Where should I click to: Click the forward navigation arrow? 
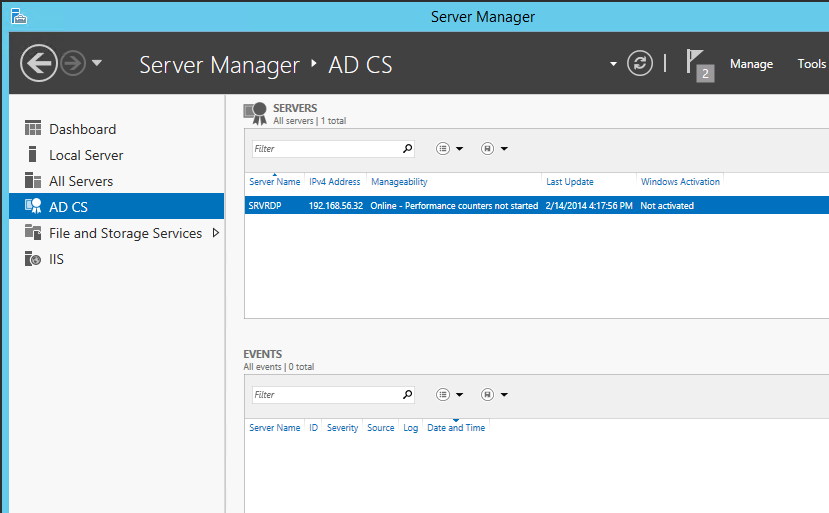coord(73,63)
